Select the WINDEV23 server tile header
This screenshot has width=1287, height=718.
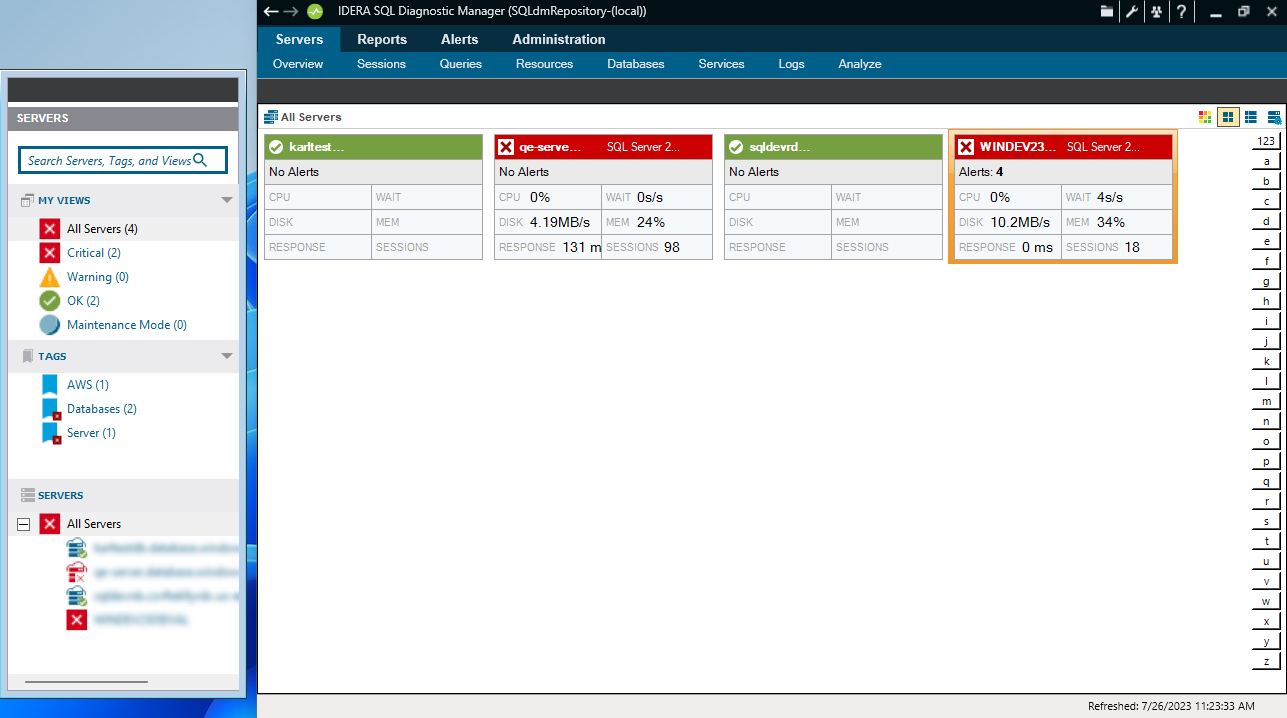pyautogui.click(x=1062, y=147)
